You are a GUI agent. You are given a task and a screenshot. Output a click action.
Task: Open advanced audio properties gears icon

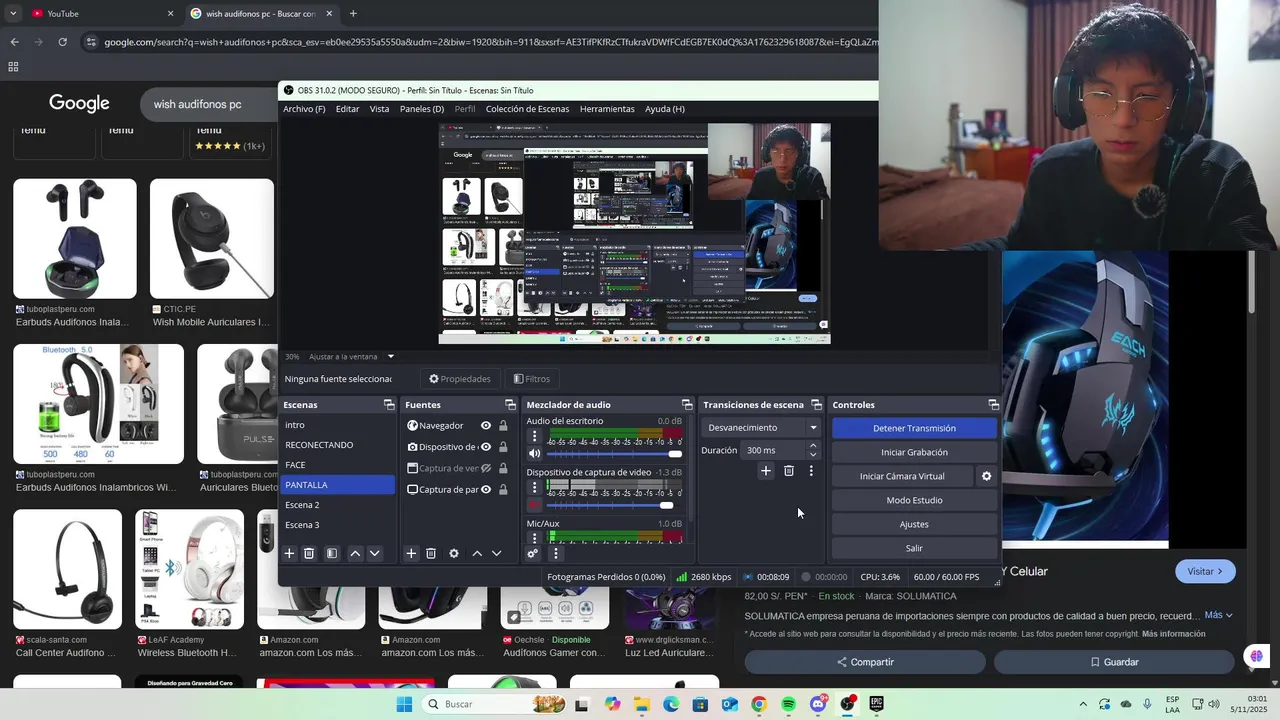point(533,553)
